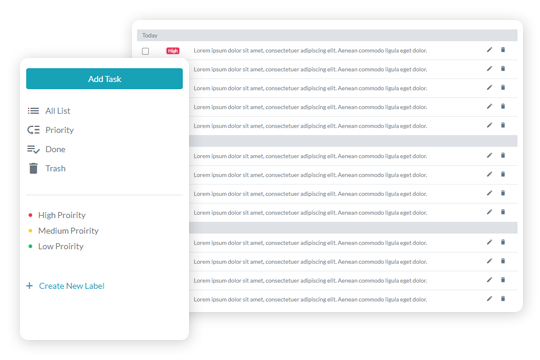Delete the first task under Today

pyautogui.click(x=503, y=50)
